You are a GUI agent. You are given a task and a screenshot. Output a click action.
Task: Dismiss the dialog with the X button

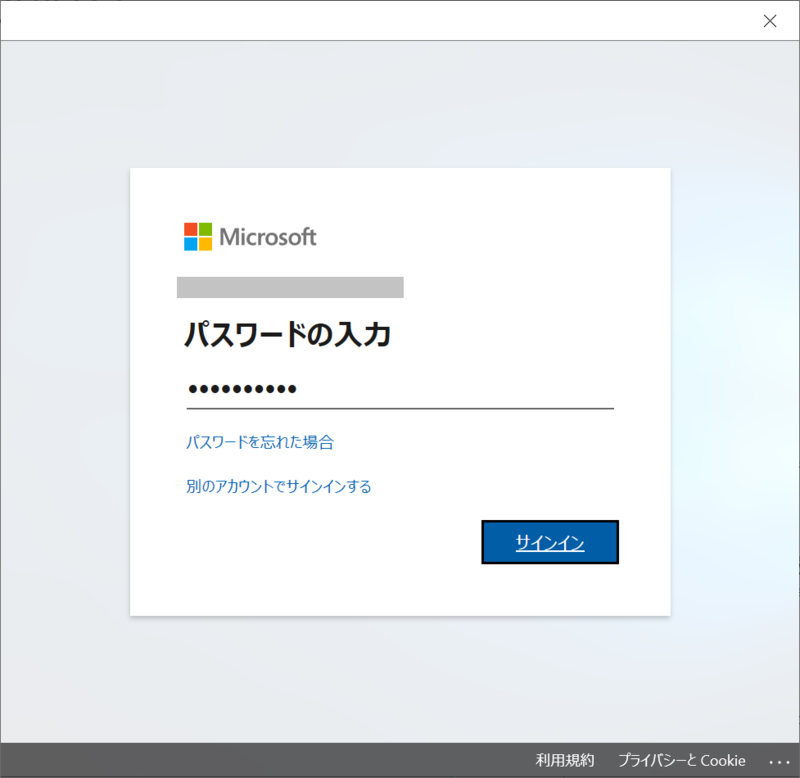tap(770, 21)
